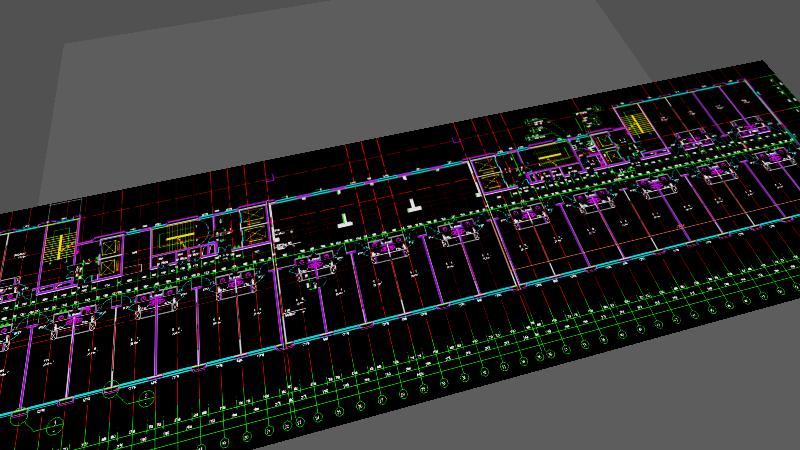Image resolution: width=800 pixels, height=450 pixels.
Task: Click the left white T-shaped symbol
Action: [345, 220]
